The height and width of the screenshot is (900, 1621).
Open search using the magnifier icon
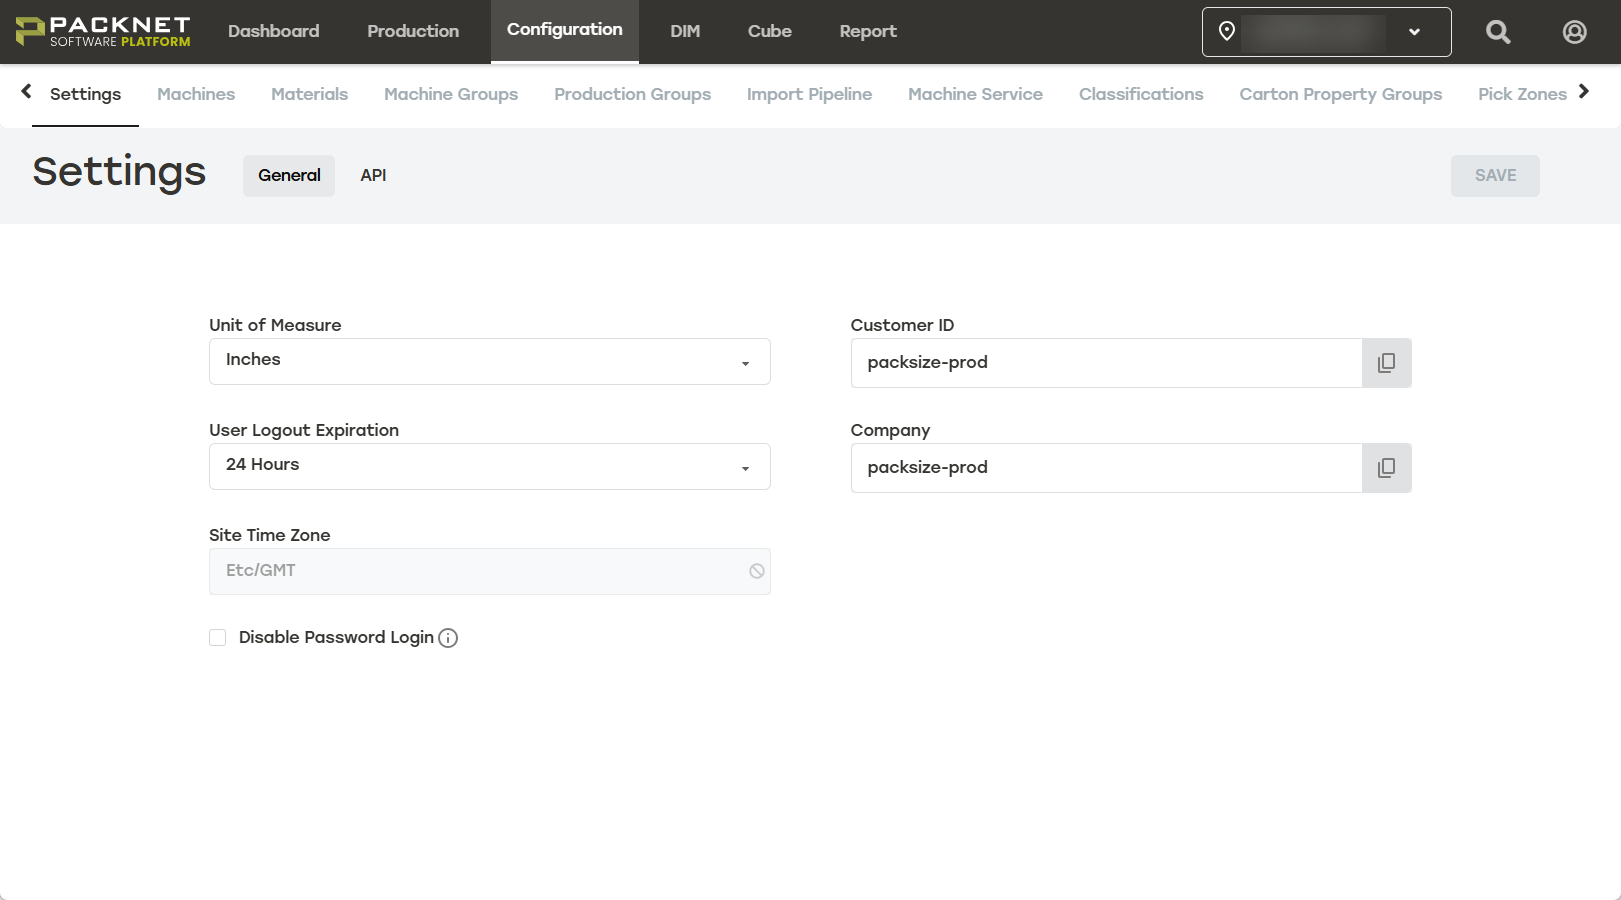click(1497, 31)
